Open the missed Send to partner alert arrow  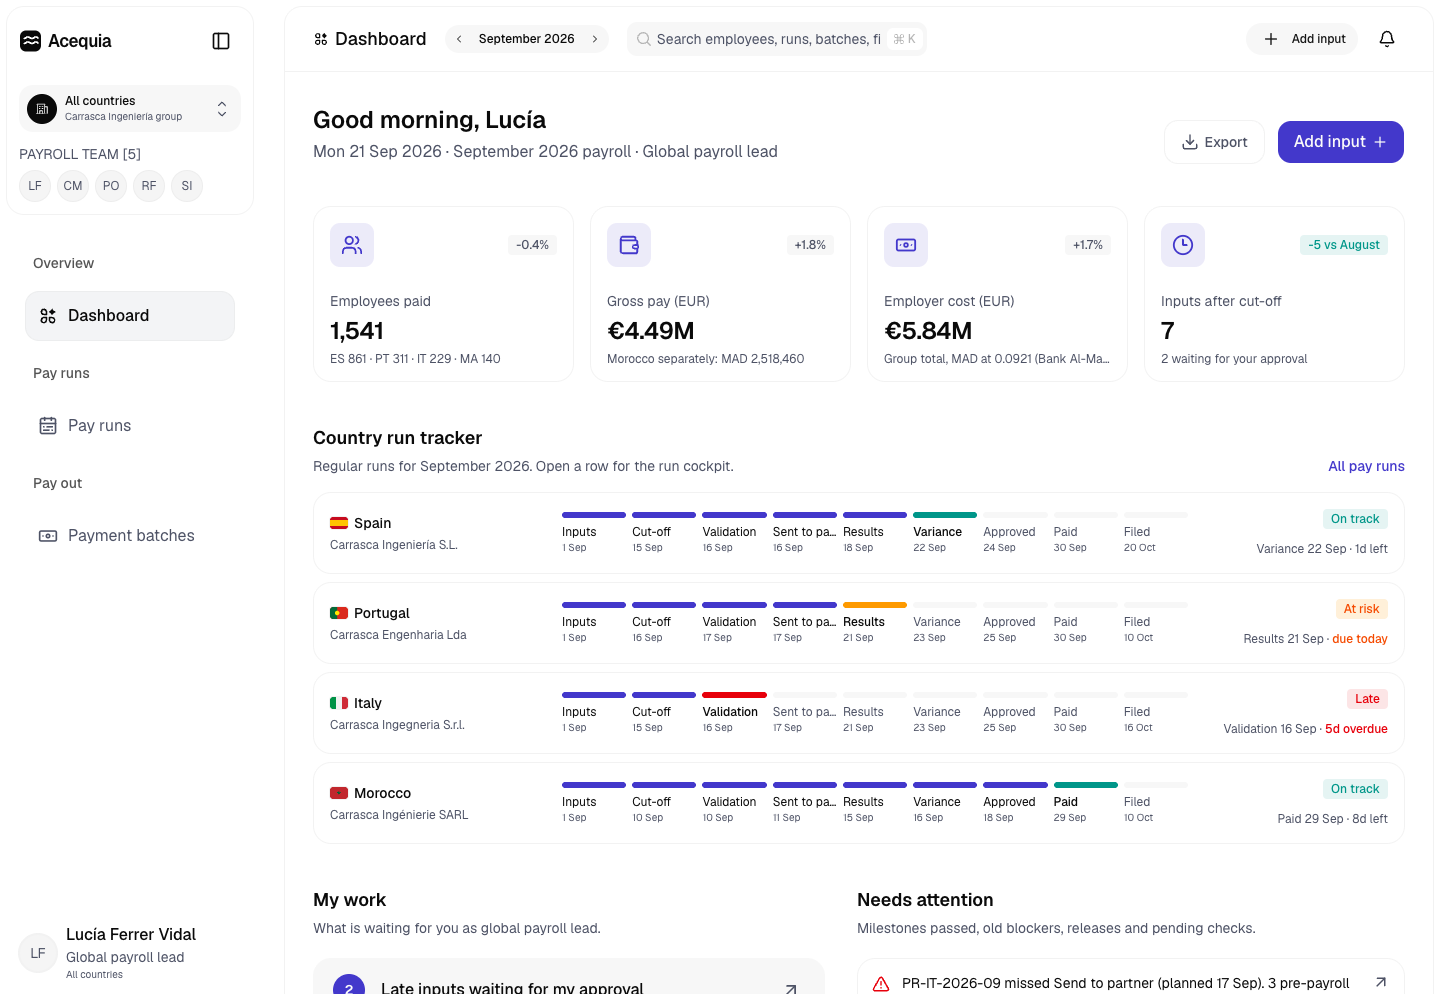(1381, 983)
